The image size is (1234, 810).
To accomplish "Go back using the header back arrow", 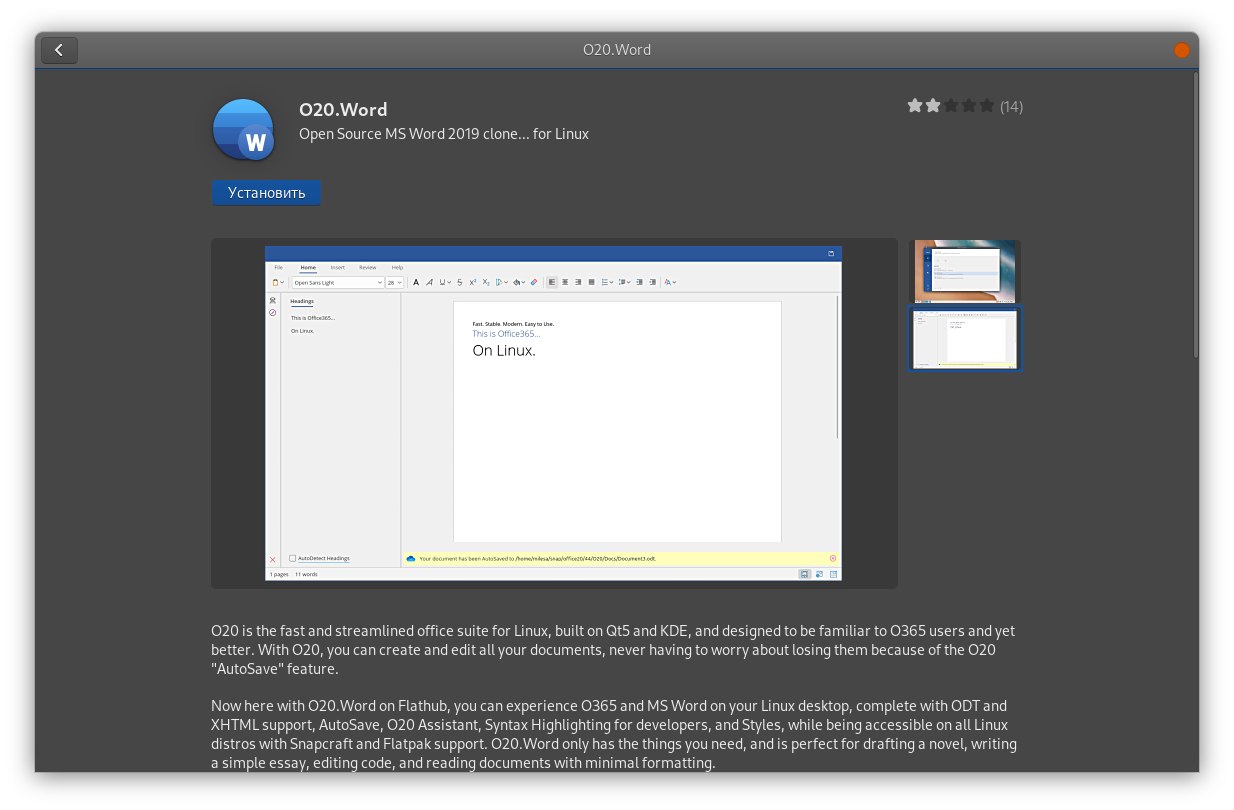I will click(59, 50).
